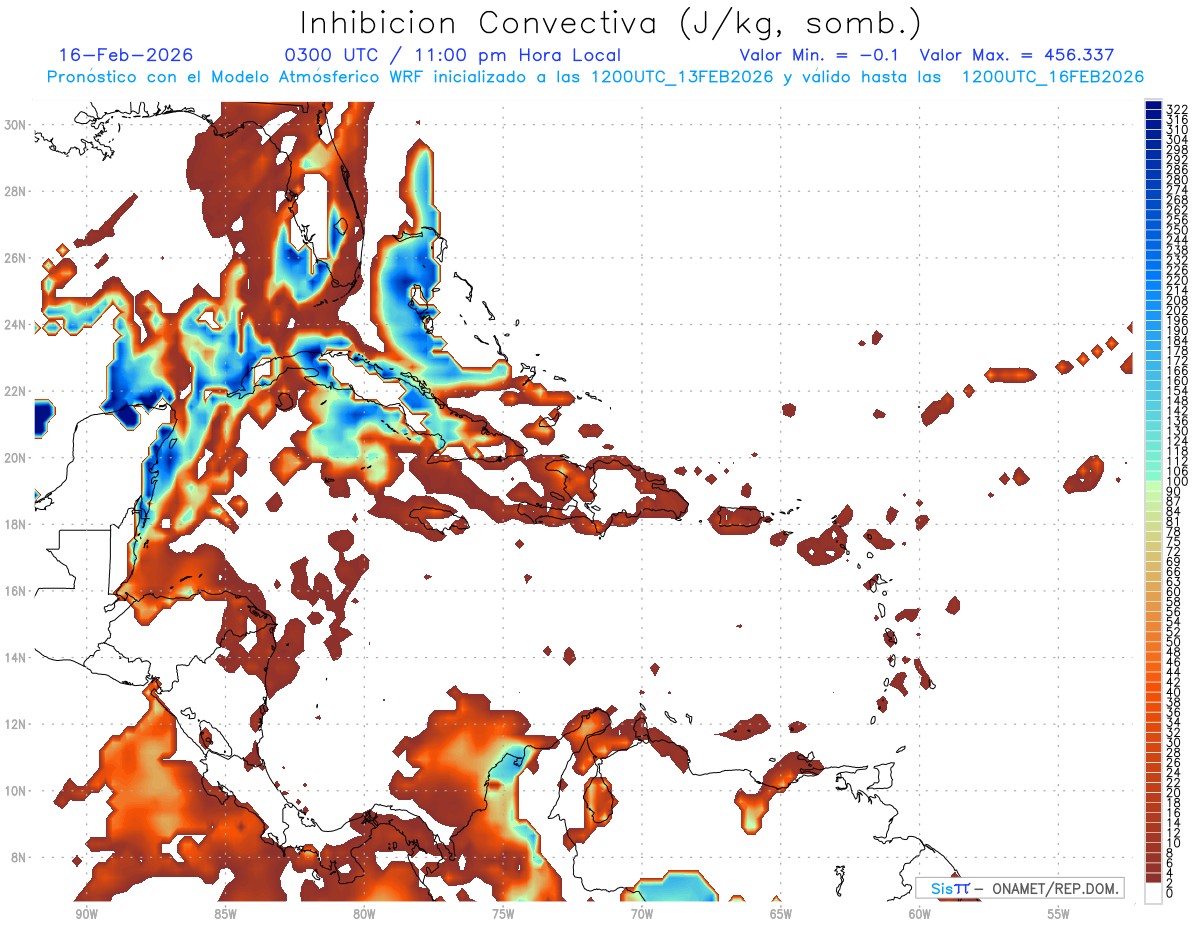Pick the darkest blue swatch atop the color bar
This screenshot has height=927, width=1200.
(x=1153, y=105)
